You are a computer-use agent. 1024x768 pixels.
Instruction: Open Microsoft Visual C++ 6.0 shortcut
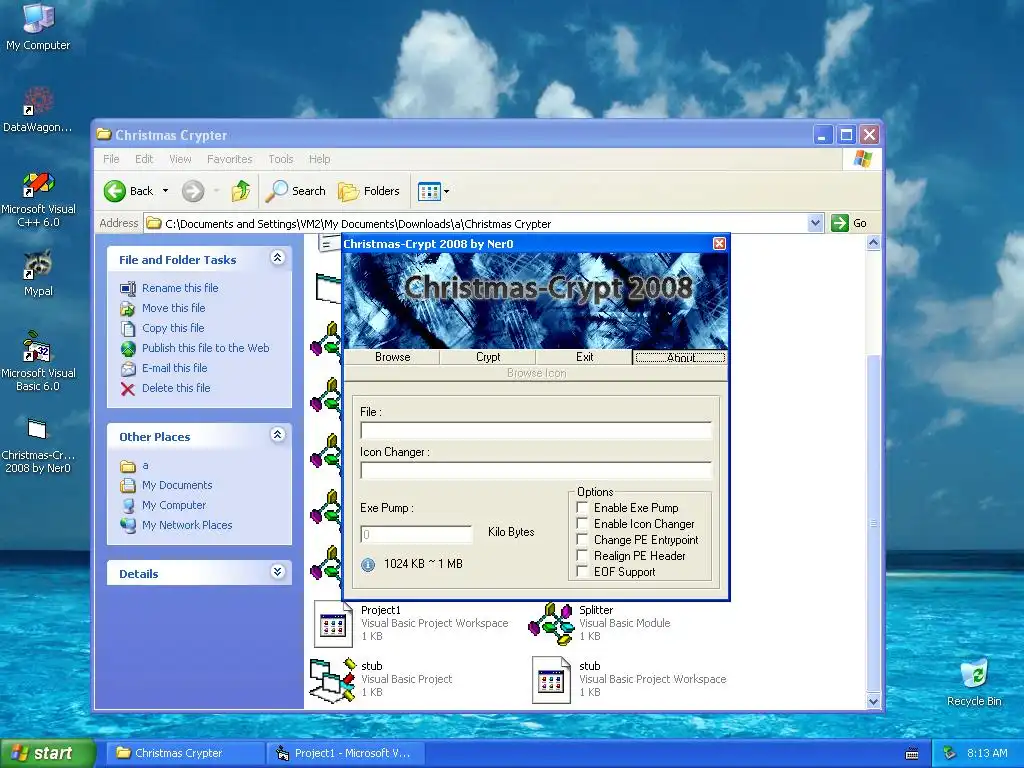(x=38, y=199)
